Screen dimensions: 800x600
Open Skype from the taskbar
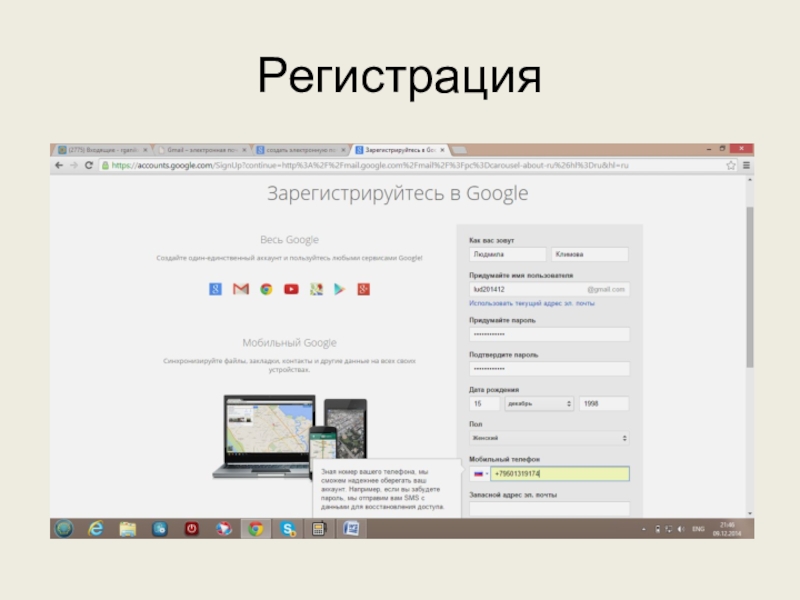point(288,529)
